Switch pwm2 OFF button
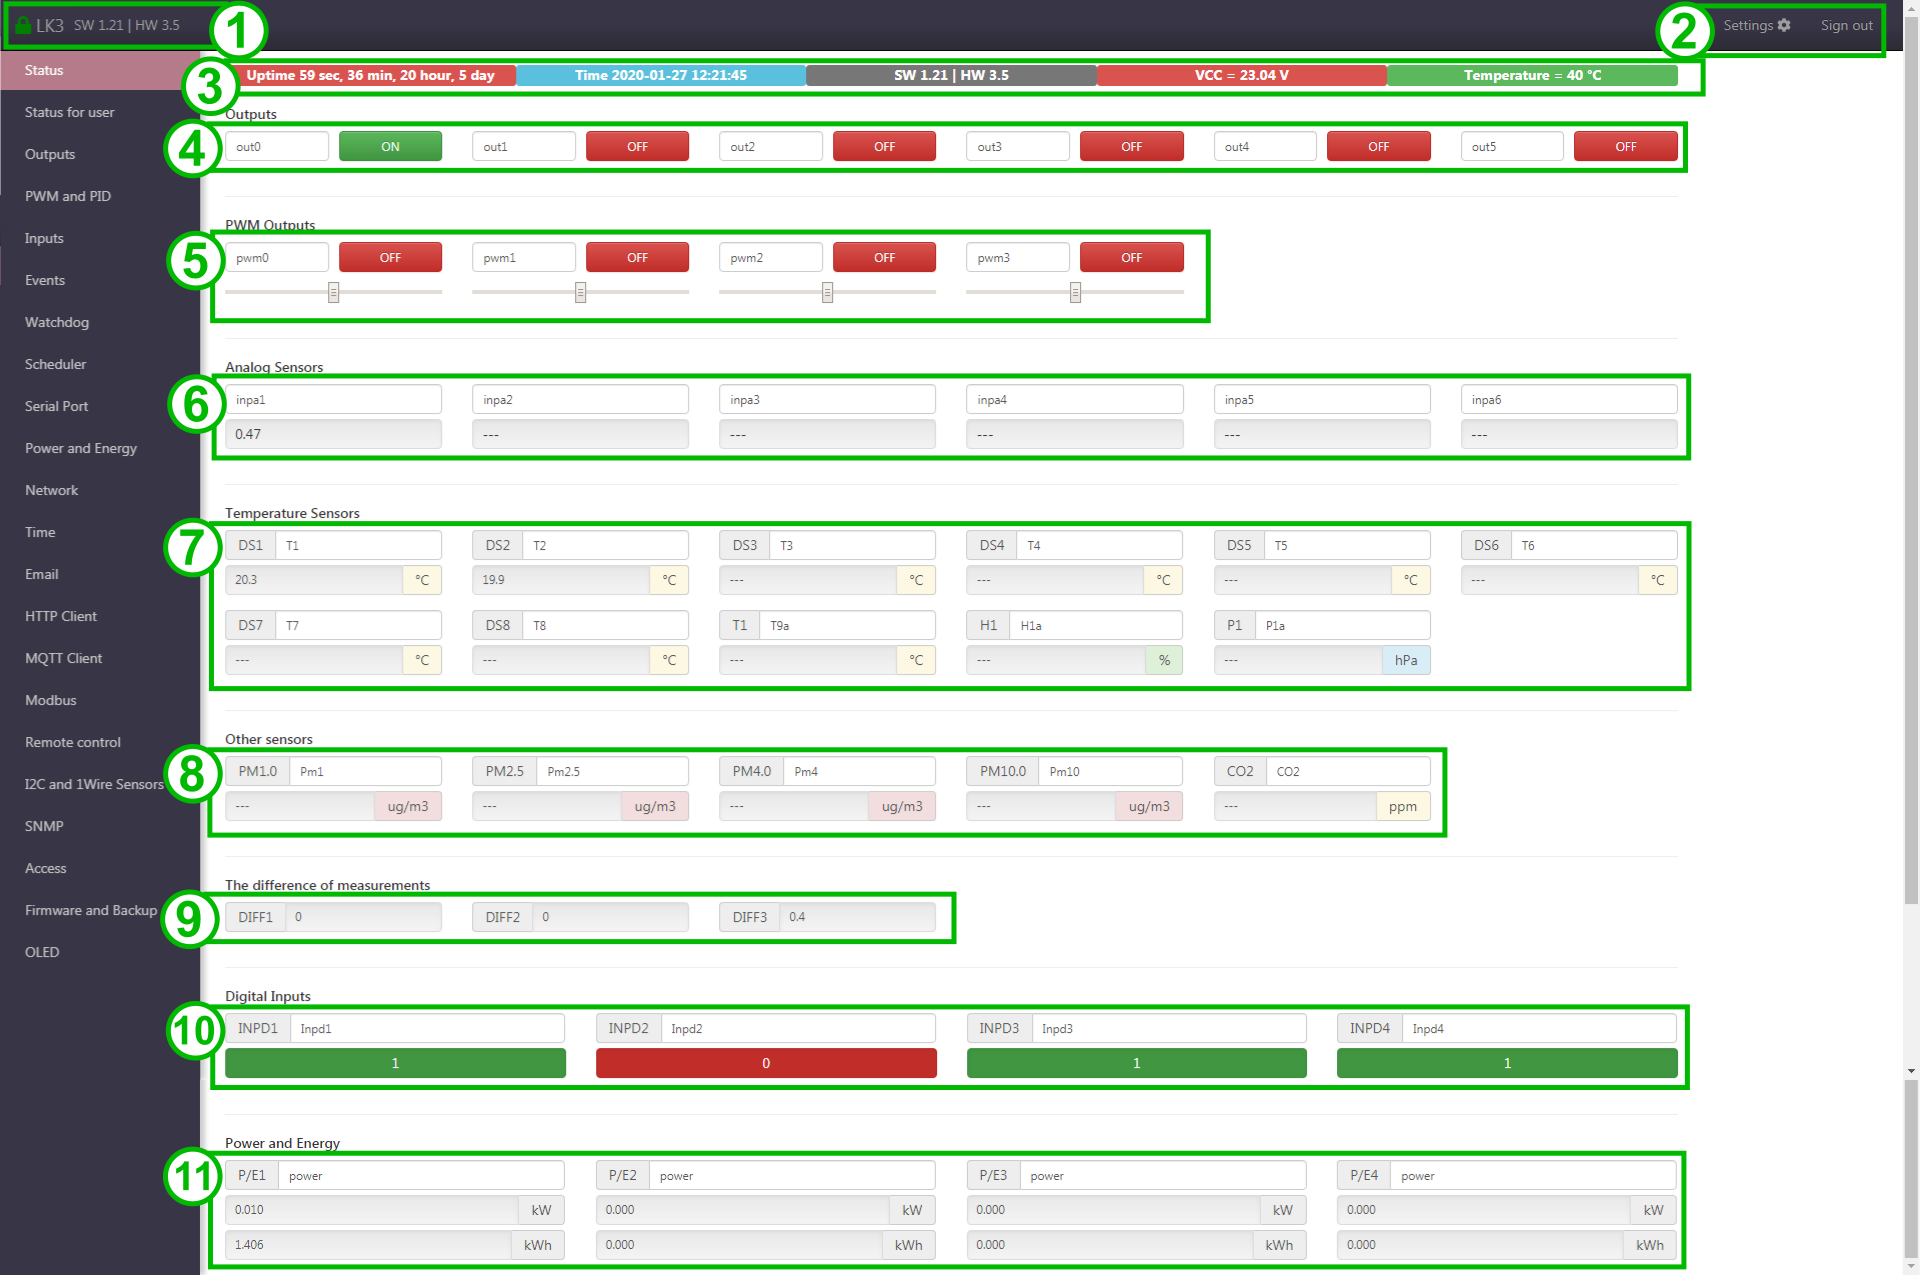 (x=884, y=257)
